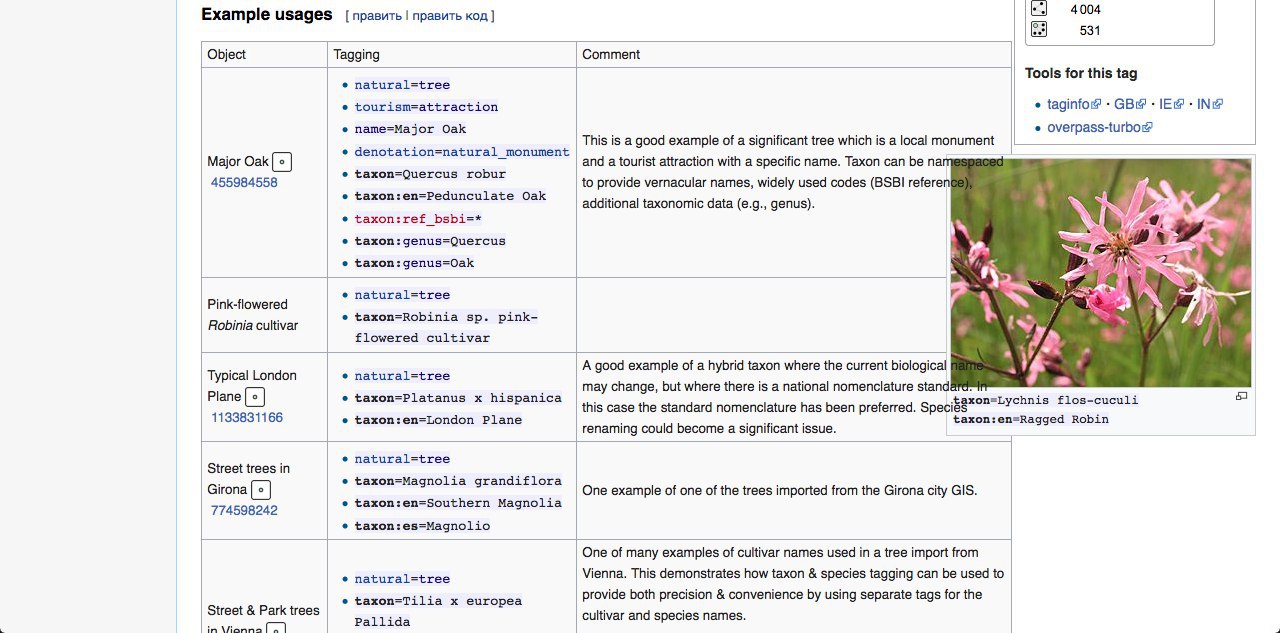Click the relation icon beside the 531 count

click(1038, 30)
